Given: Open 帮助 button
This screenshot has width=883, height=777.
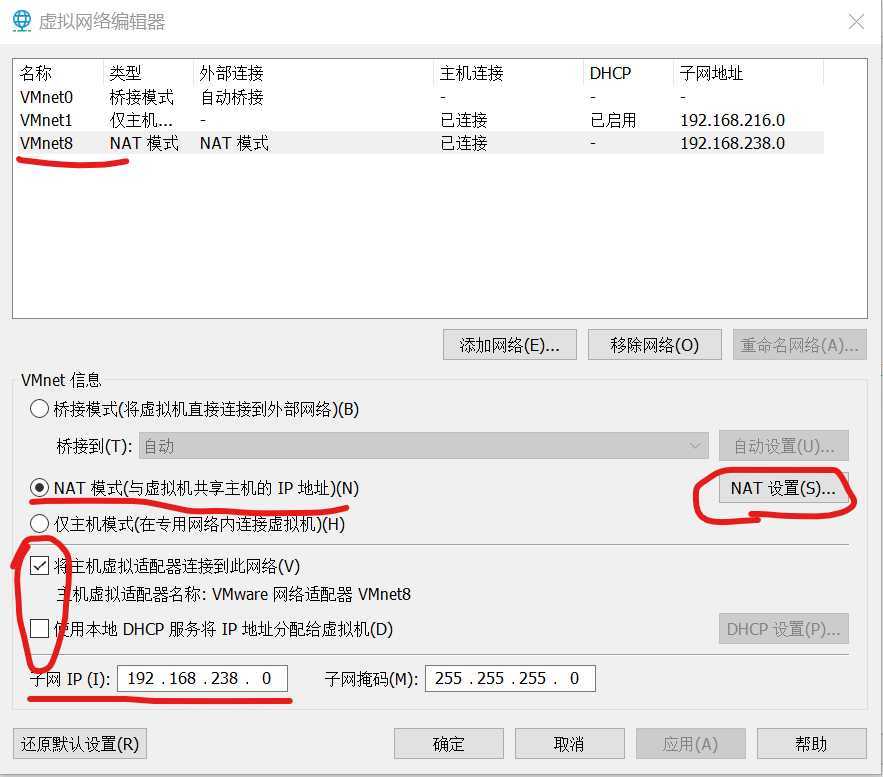Looking at the screenshot, I should 811,744.
